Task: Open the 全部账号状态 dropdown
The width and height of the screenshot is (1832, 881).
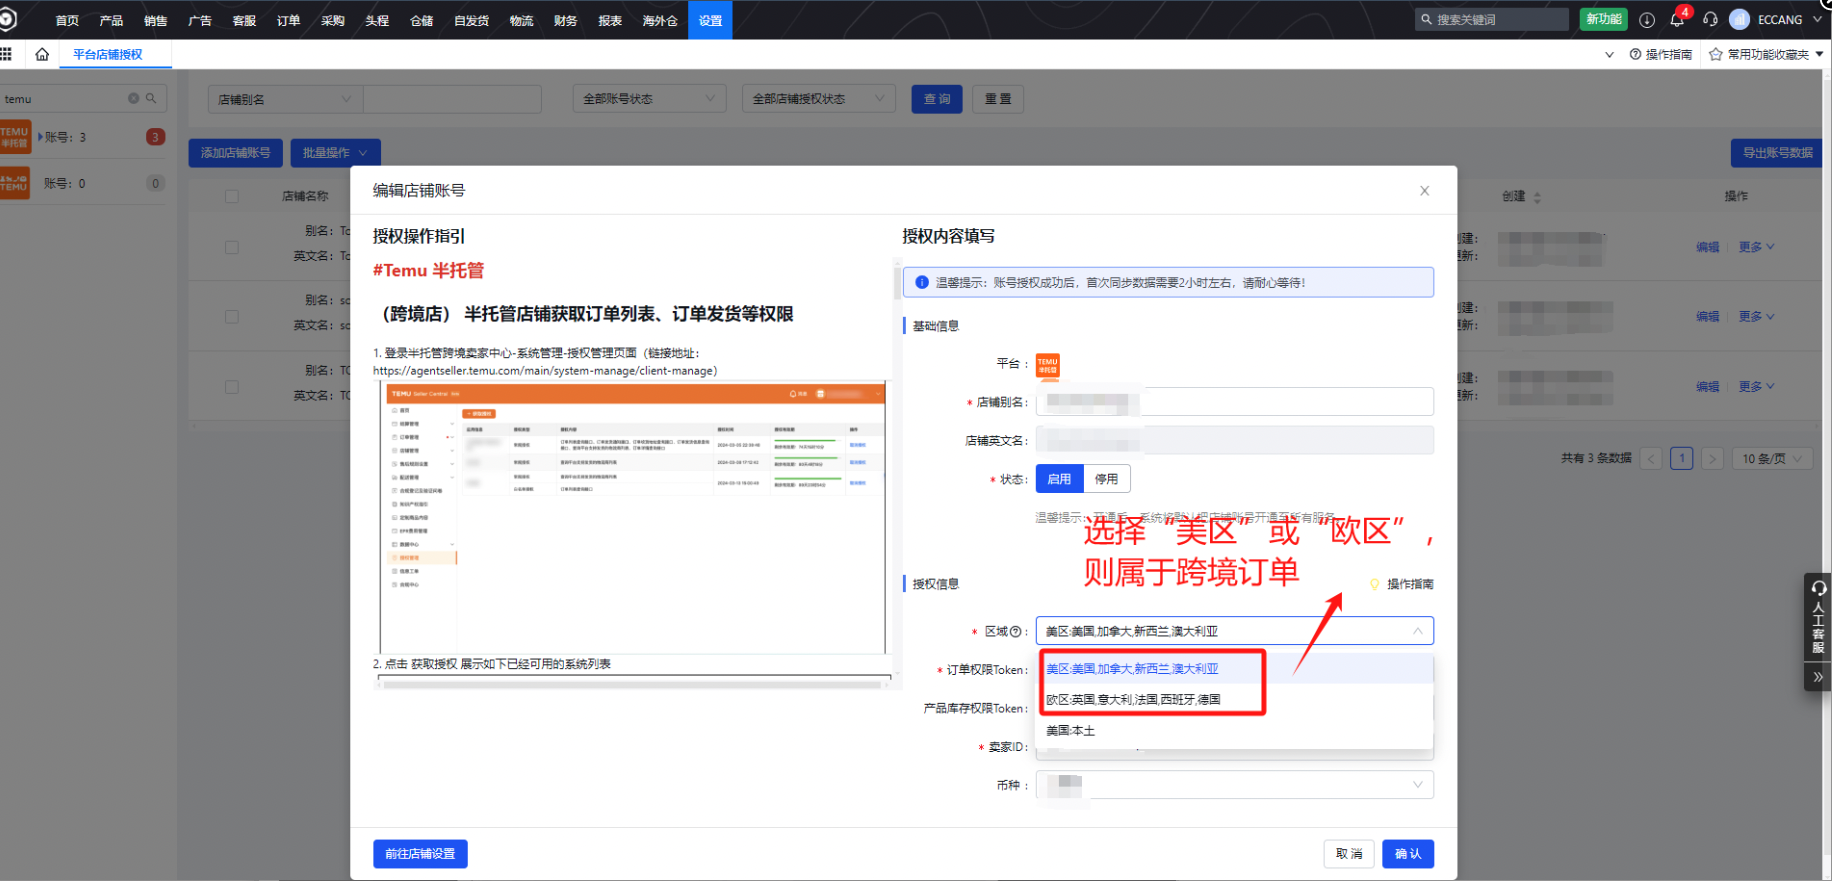Action: point(649,99)
